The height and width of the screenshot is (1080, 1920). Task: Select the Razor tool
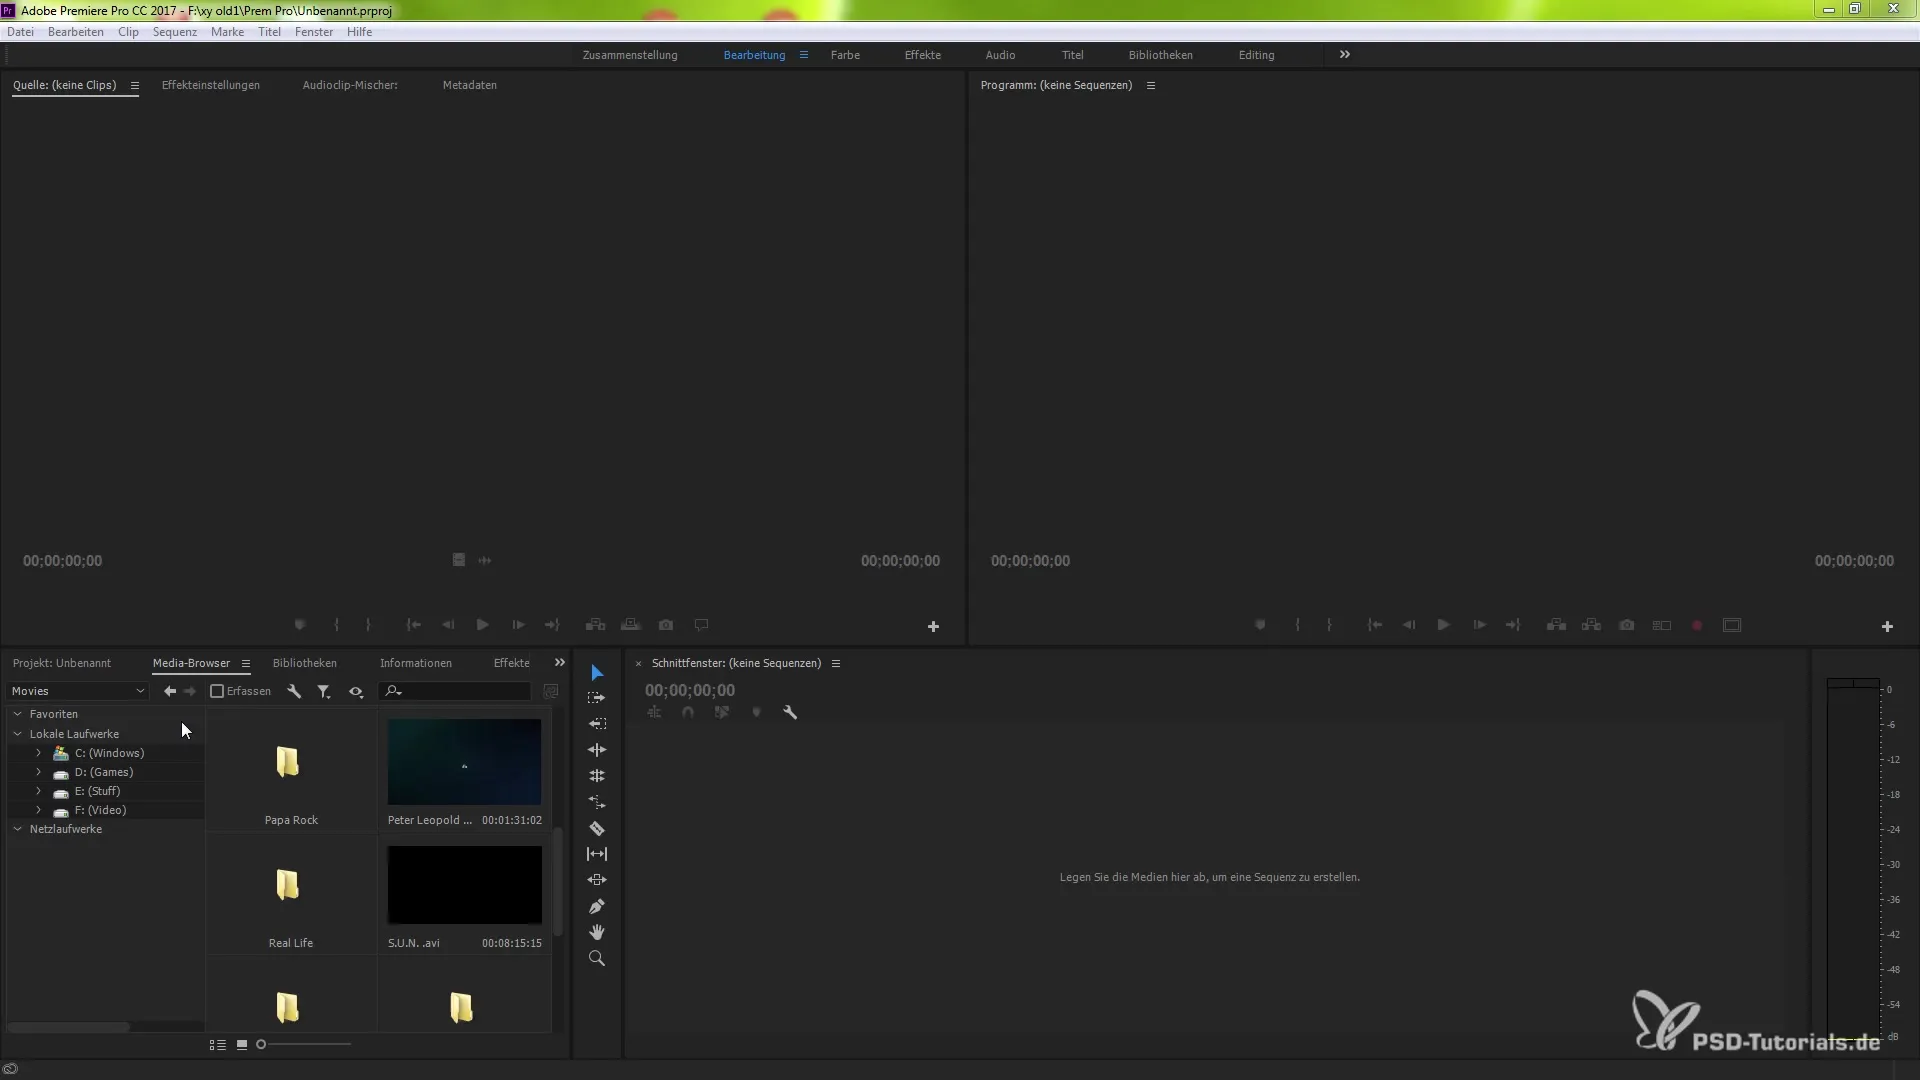coord(597,828)
